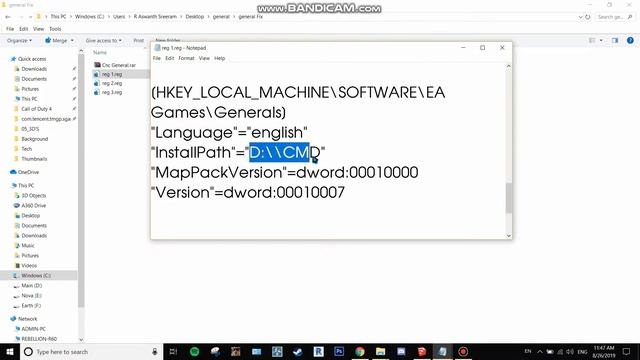Open the File menu in Notepad
The width and height of the screenshot is (640, 360).
[156, 58]
